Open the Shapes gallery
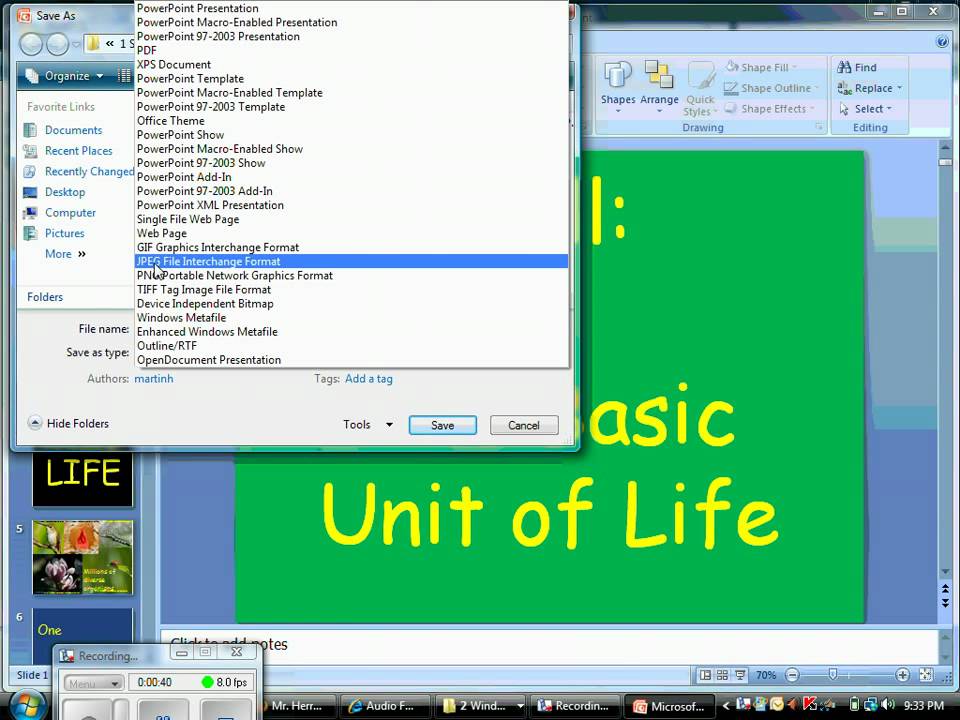960x720 pixels. [618, 87]
